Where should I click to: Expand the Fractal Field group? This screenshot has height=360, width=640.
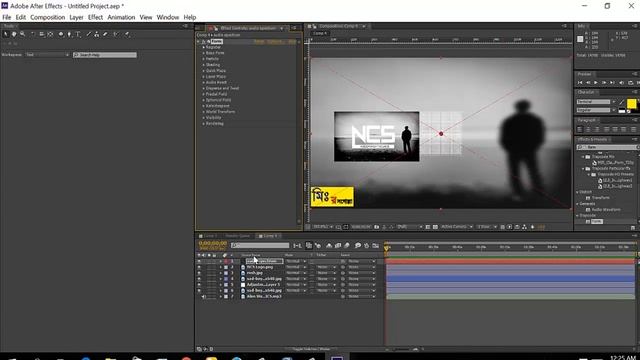[204, 94]
